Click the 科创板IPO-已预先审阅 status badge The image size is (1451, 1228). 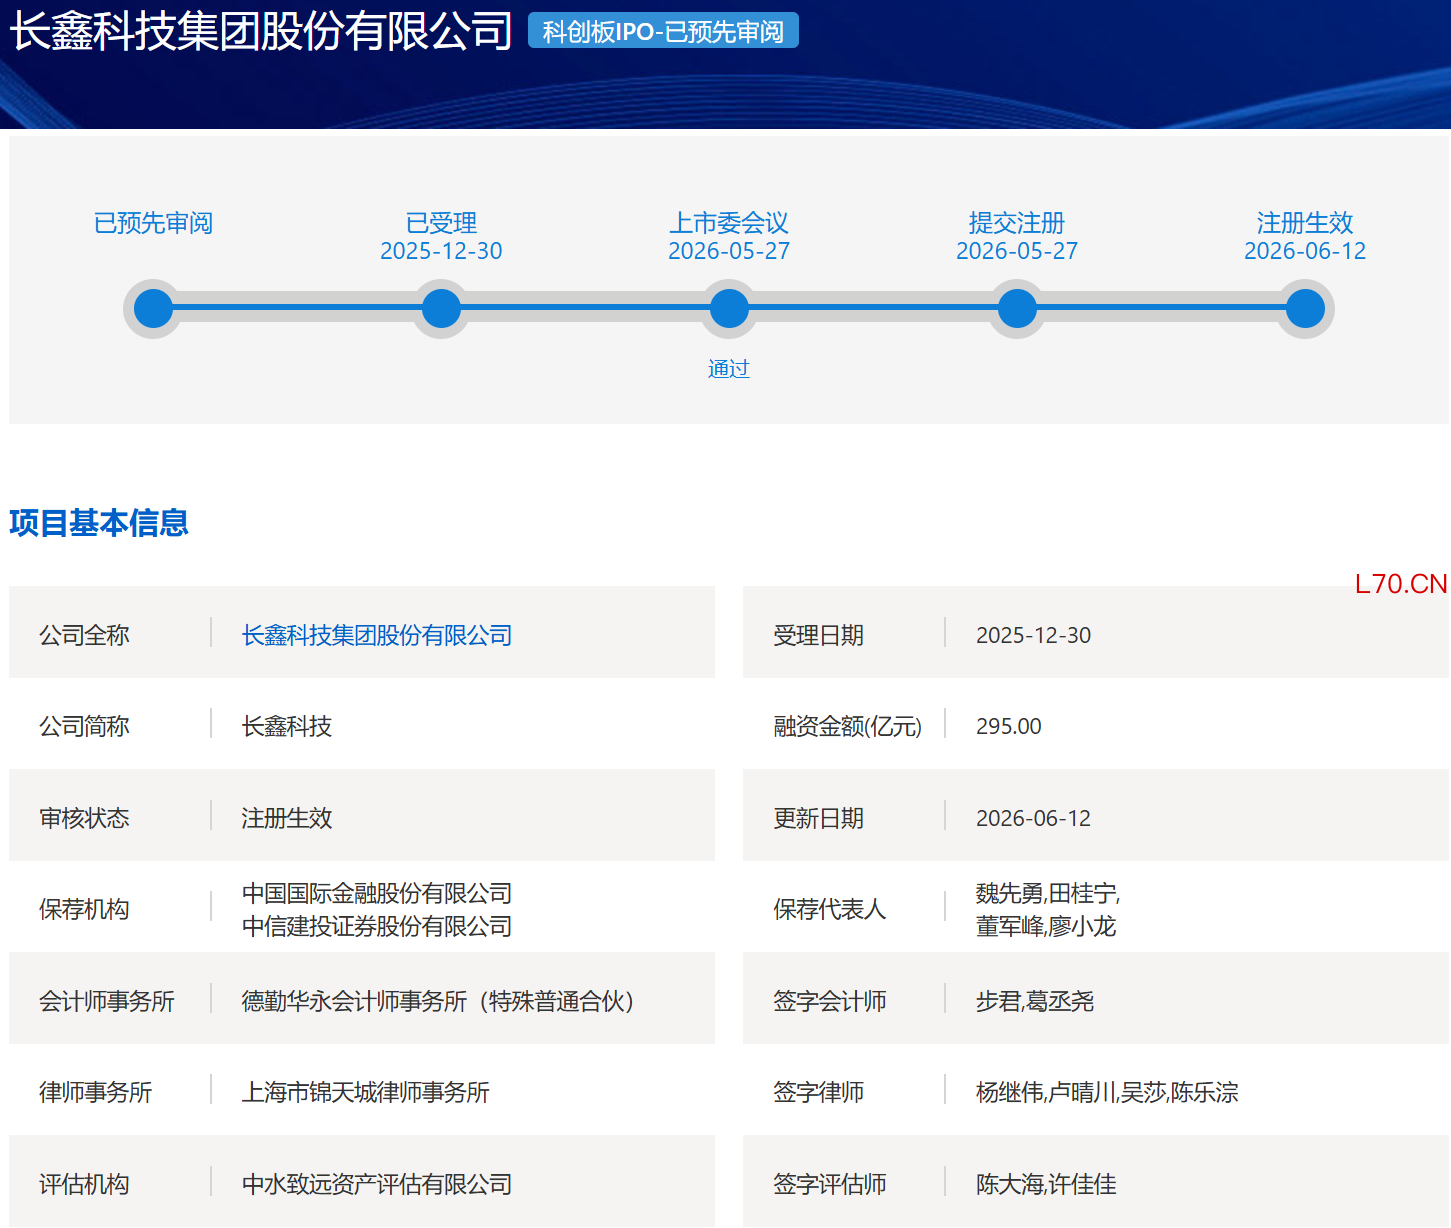[x=663, y=31]
